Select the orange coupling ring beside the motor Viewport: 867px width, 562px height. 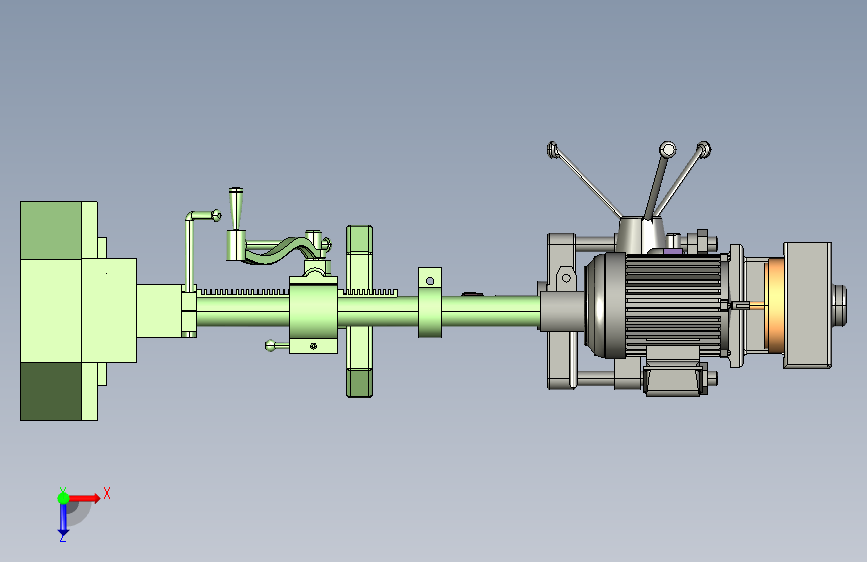(x=775, y=305)
